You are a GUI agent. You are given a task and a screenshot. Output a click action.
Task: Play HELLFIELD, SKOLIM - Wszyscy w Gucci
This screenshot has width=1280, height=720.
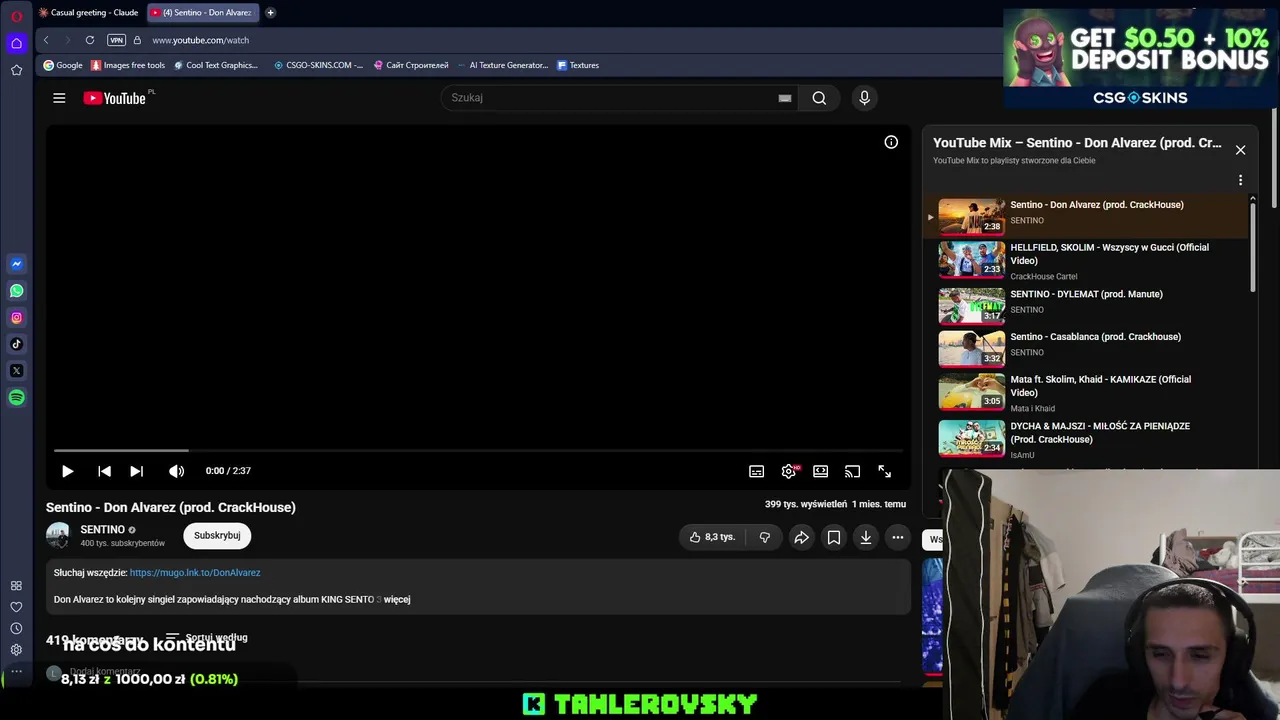point(1086,261)
